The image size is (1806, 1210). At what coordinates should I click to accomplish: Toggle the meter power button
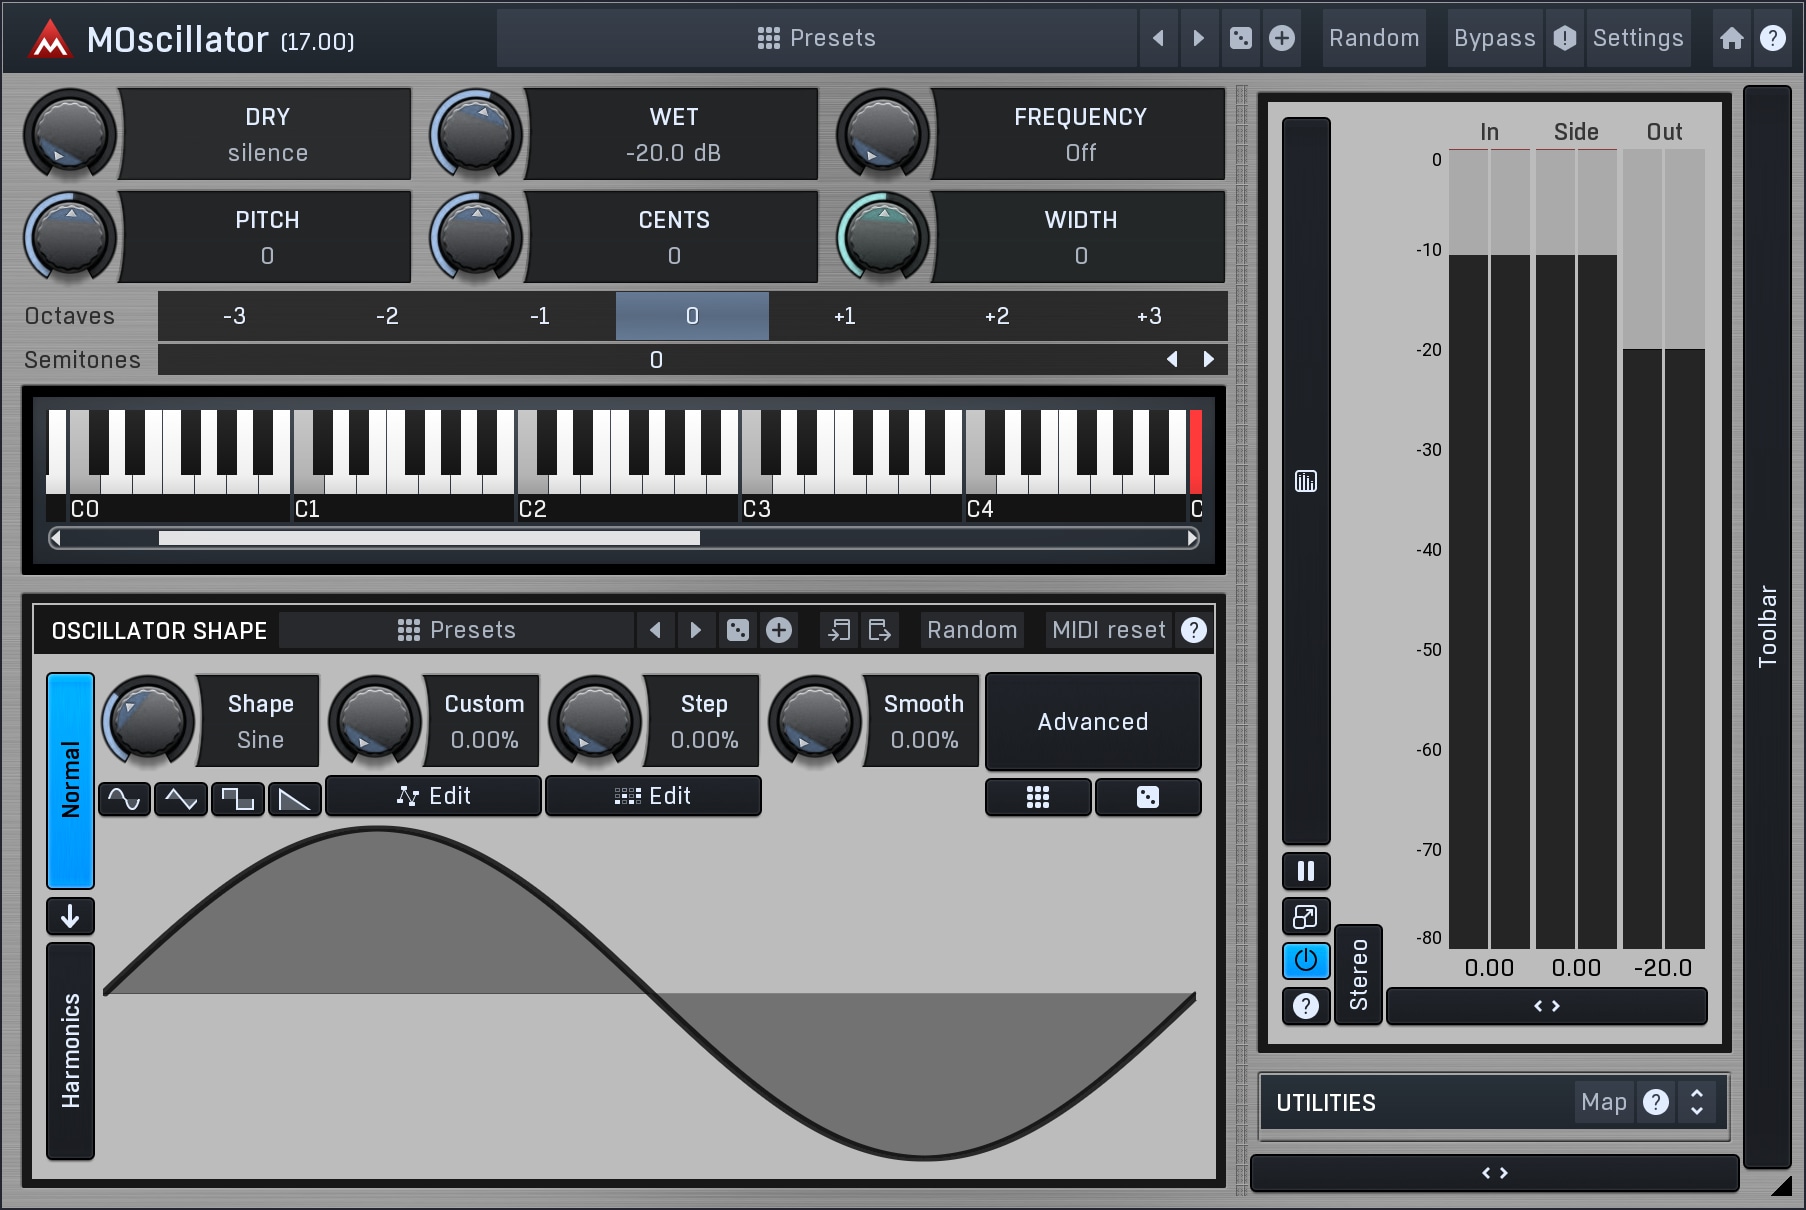tap(1305, 961)
